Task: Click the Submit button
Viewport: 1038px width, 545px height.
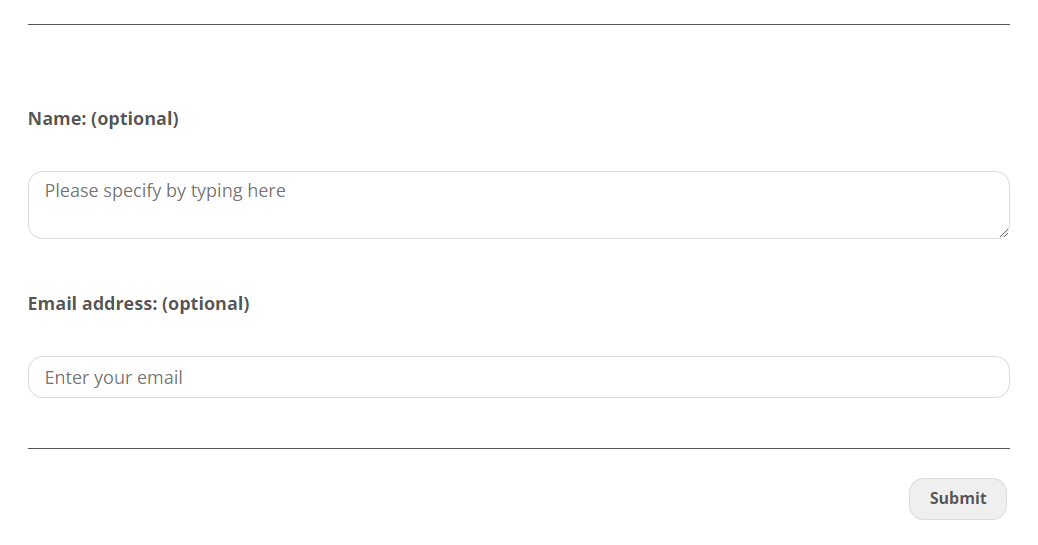Action: pyautogui.click(x=957, y=498)
